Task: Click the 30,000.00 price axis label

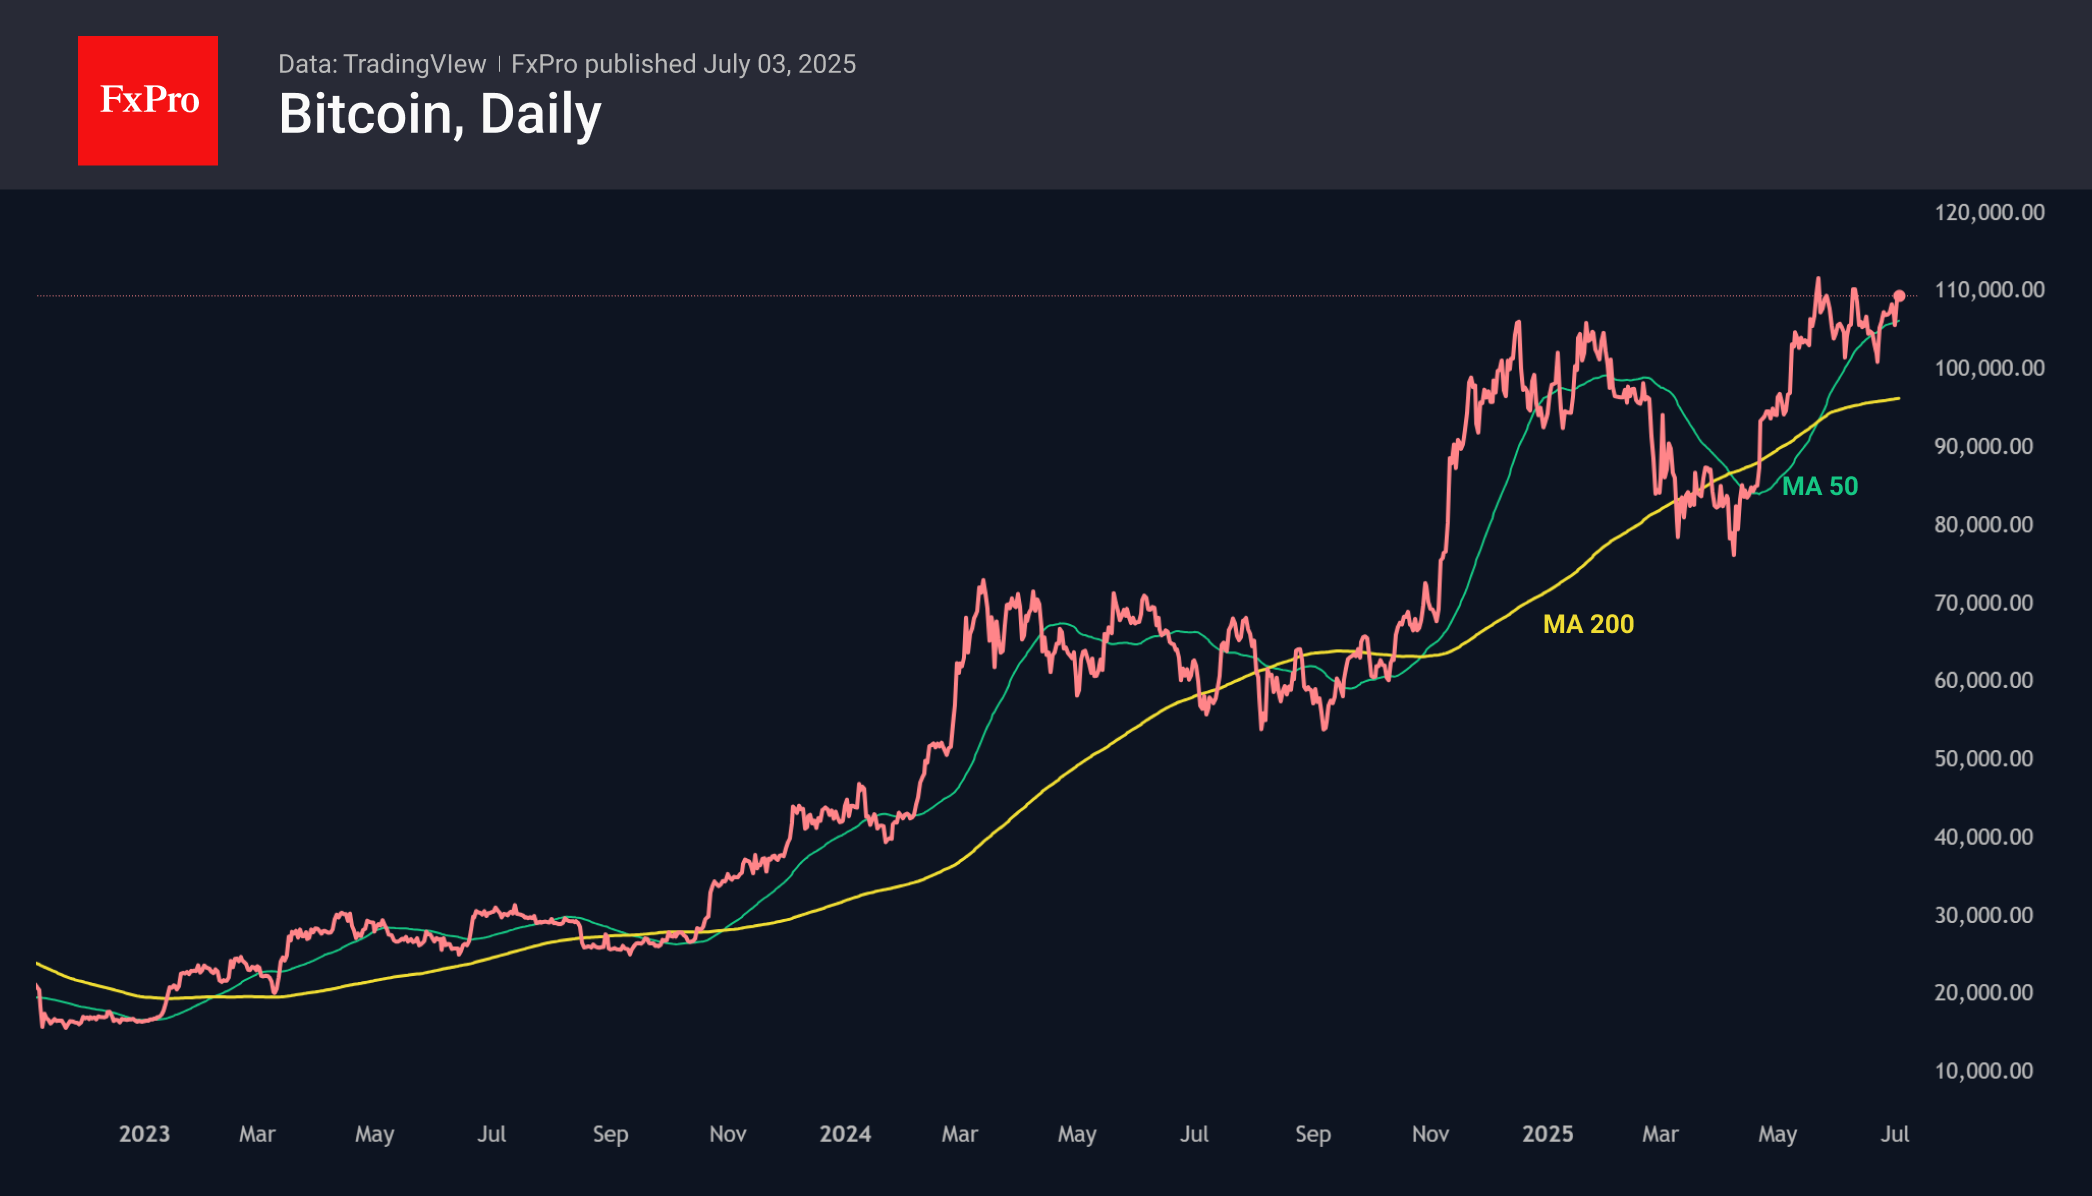Action: pos(1983,915)
